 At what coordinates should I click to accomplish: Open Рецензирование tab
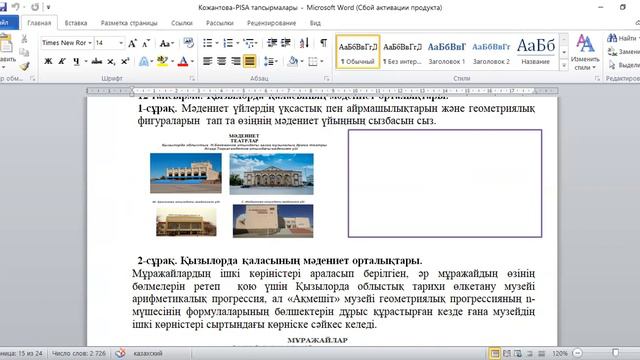271,23
